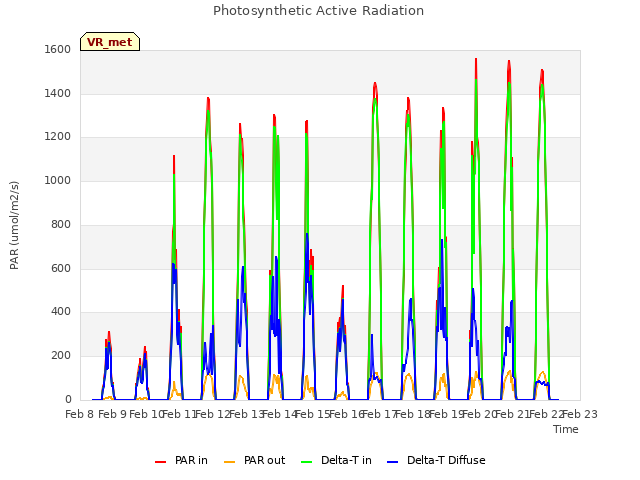Image resolution: width=640 pixels, height=480 pixels.
Task: Click the Feb 22 peak near 1500
Action: click(542, 71)
